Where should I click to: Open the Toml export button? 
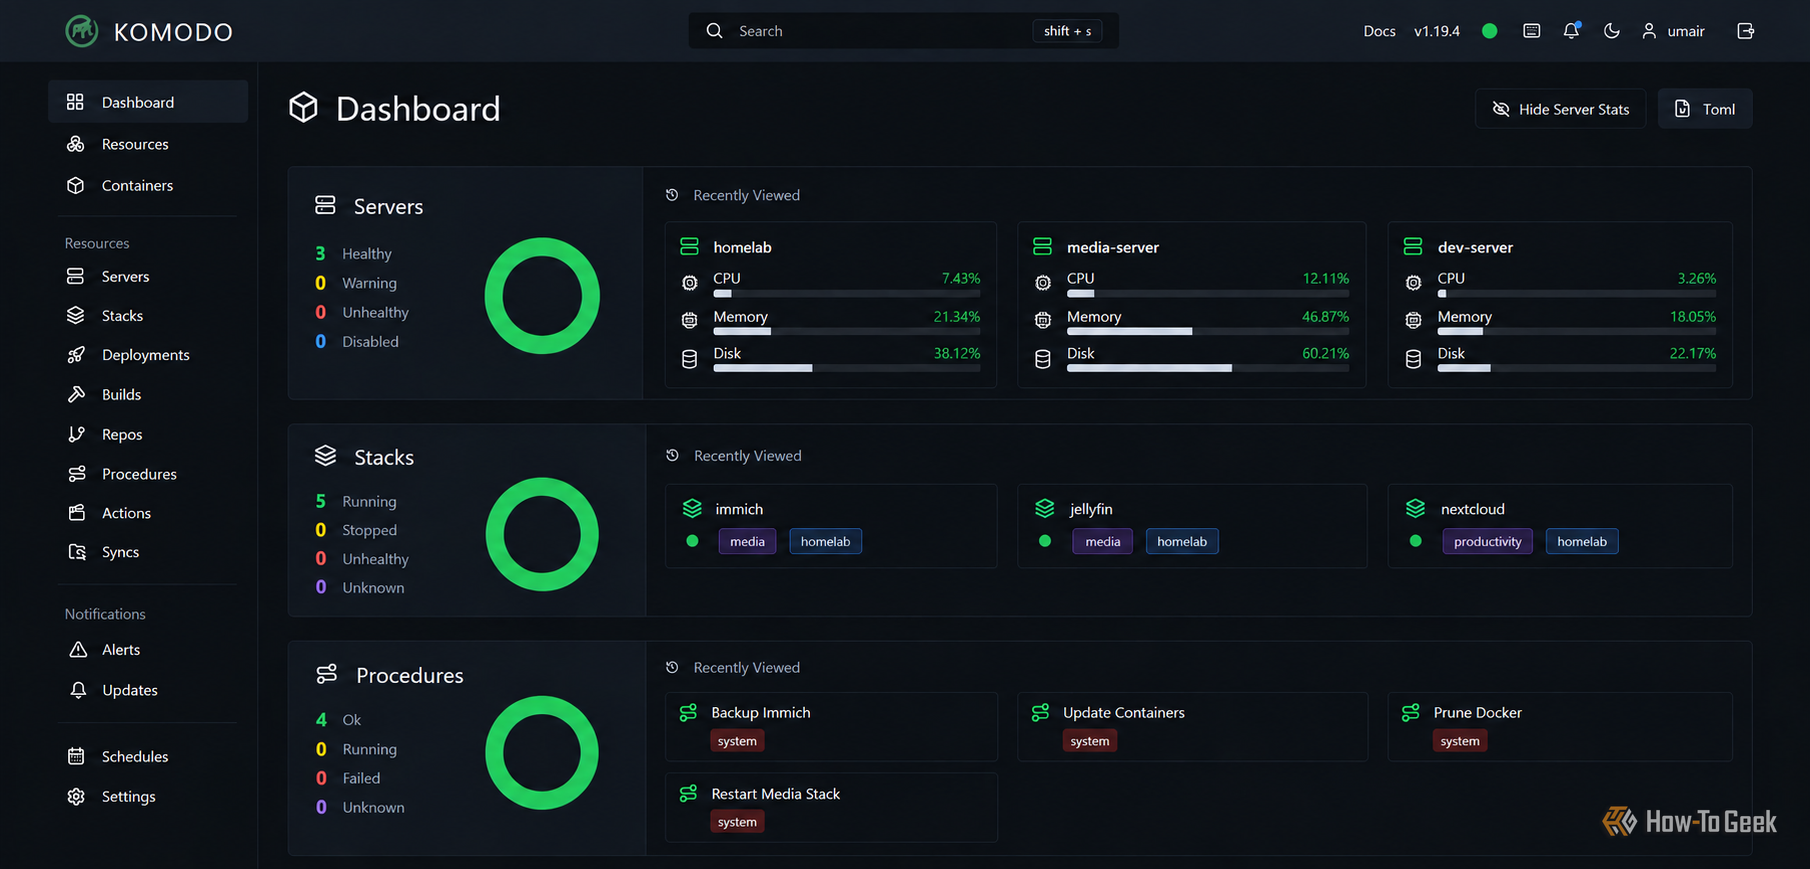tap(1705, 109)
